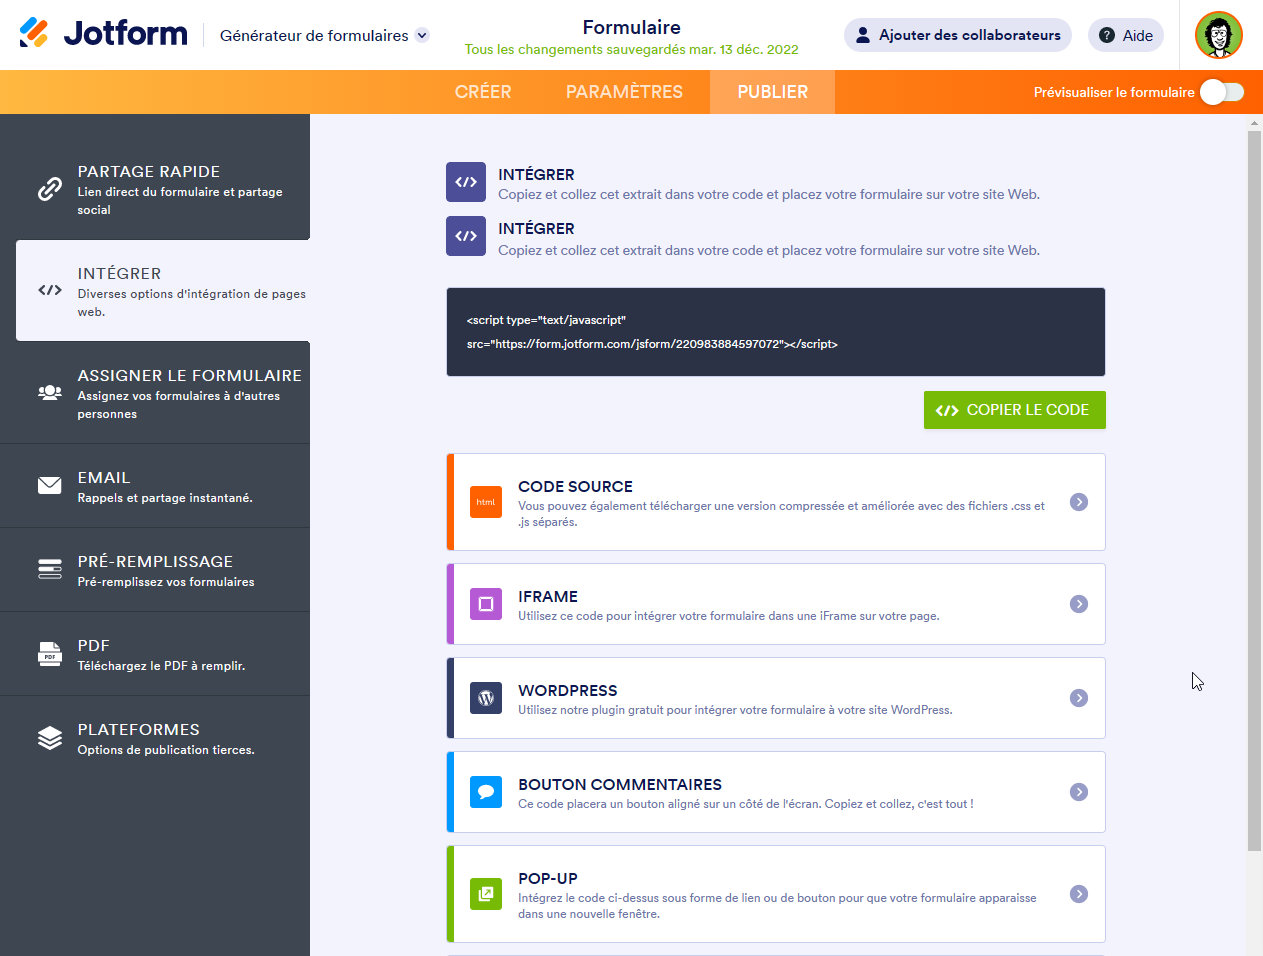The width and height of the screenshot is (1263, 956).
Task: Click Ajouter des collaborateurs button
Action: pos(958,35)
